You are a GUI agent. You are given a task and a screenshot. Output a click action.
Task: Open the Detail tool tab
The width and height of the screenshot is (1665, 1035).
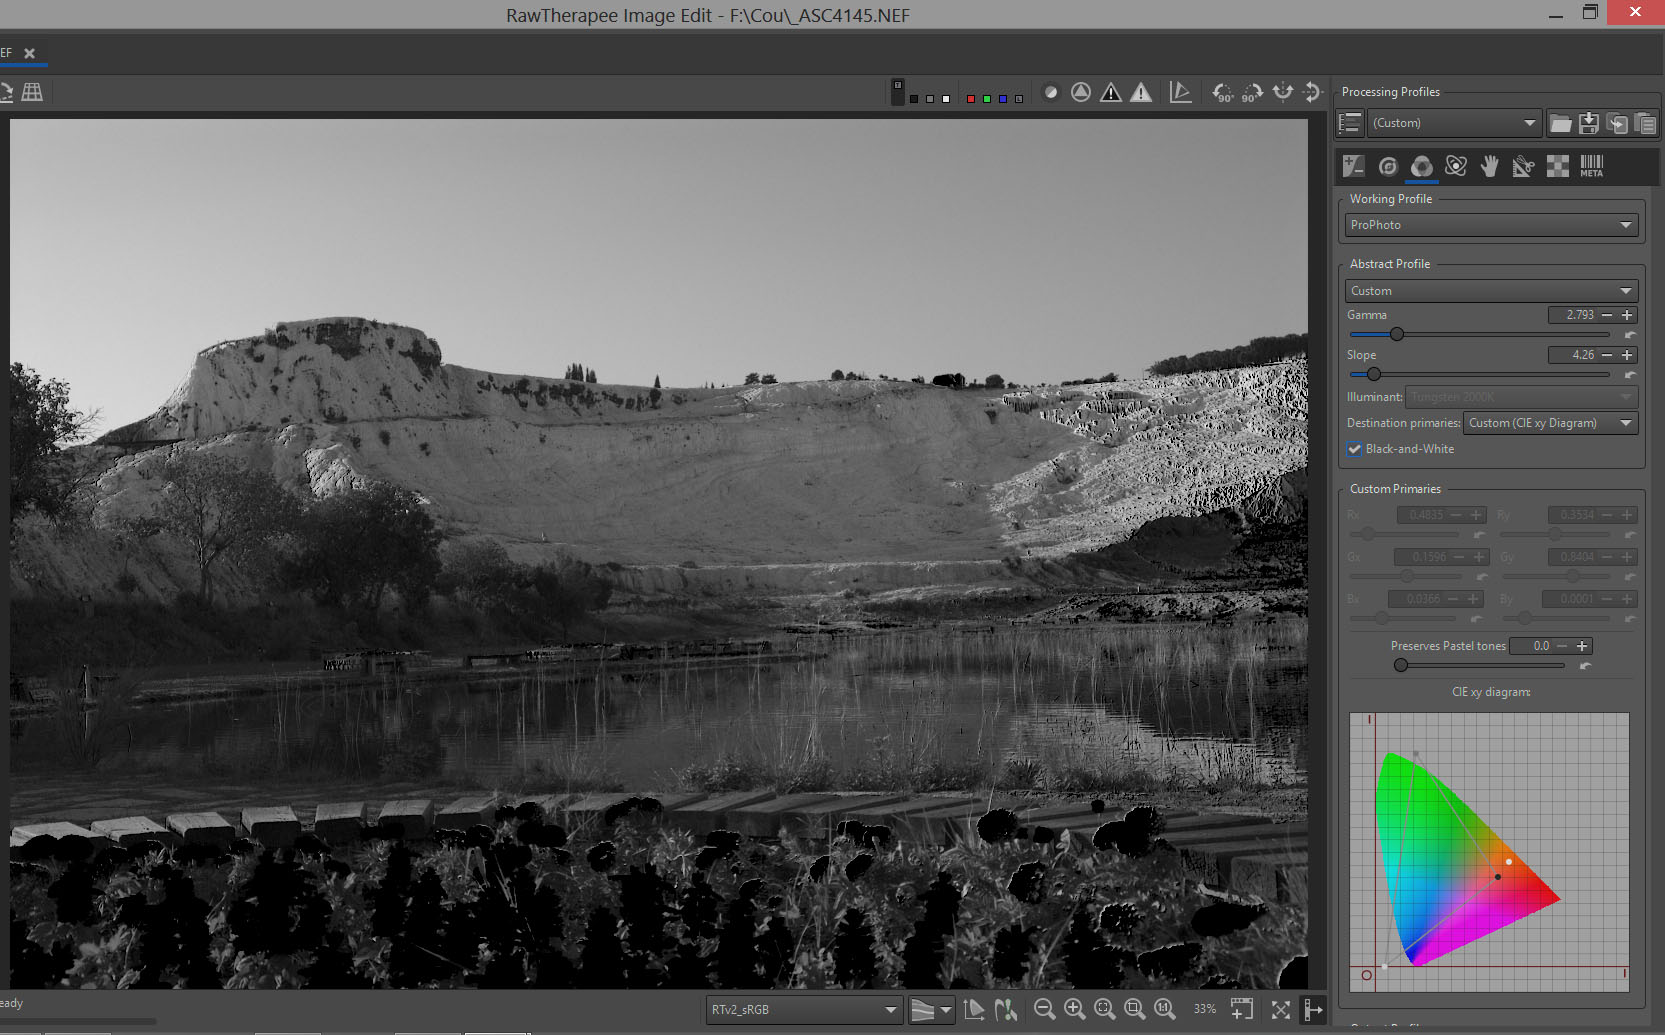pyautogui.click(x=1388, y=166)
